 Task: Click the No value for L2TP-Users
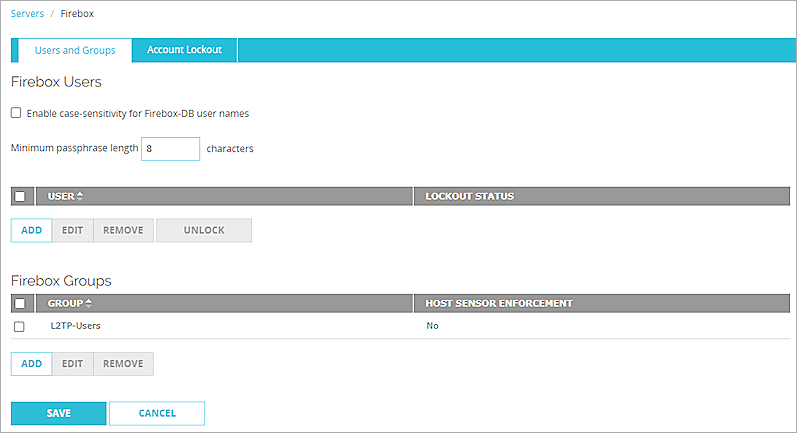point(433,326)
